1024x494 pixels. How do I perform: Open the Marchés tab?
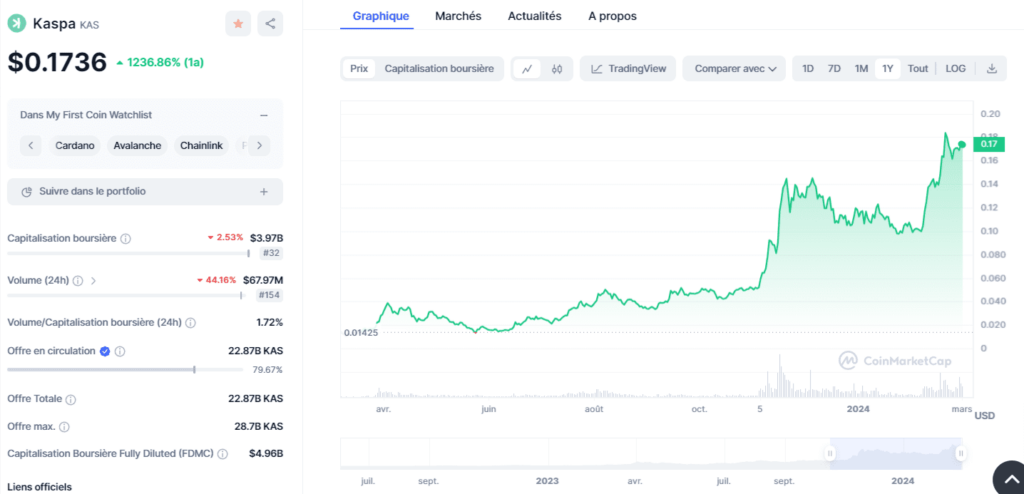click(x=458, y=16)
